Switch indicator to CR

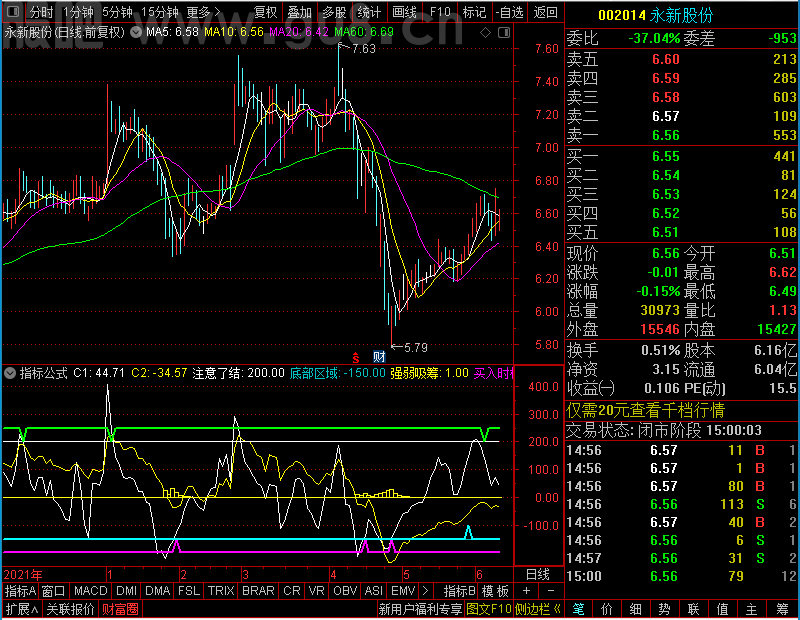(x=292, y=591)
